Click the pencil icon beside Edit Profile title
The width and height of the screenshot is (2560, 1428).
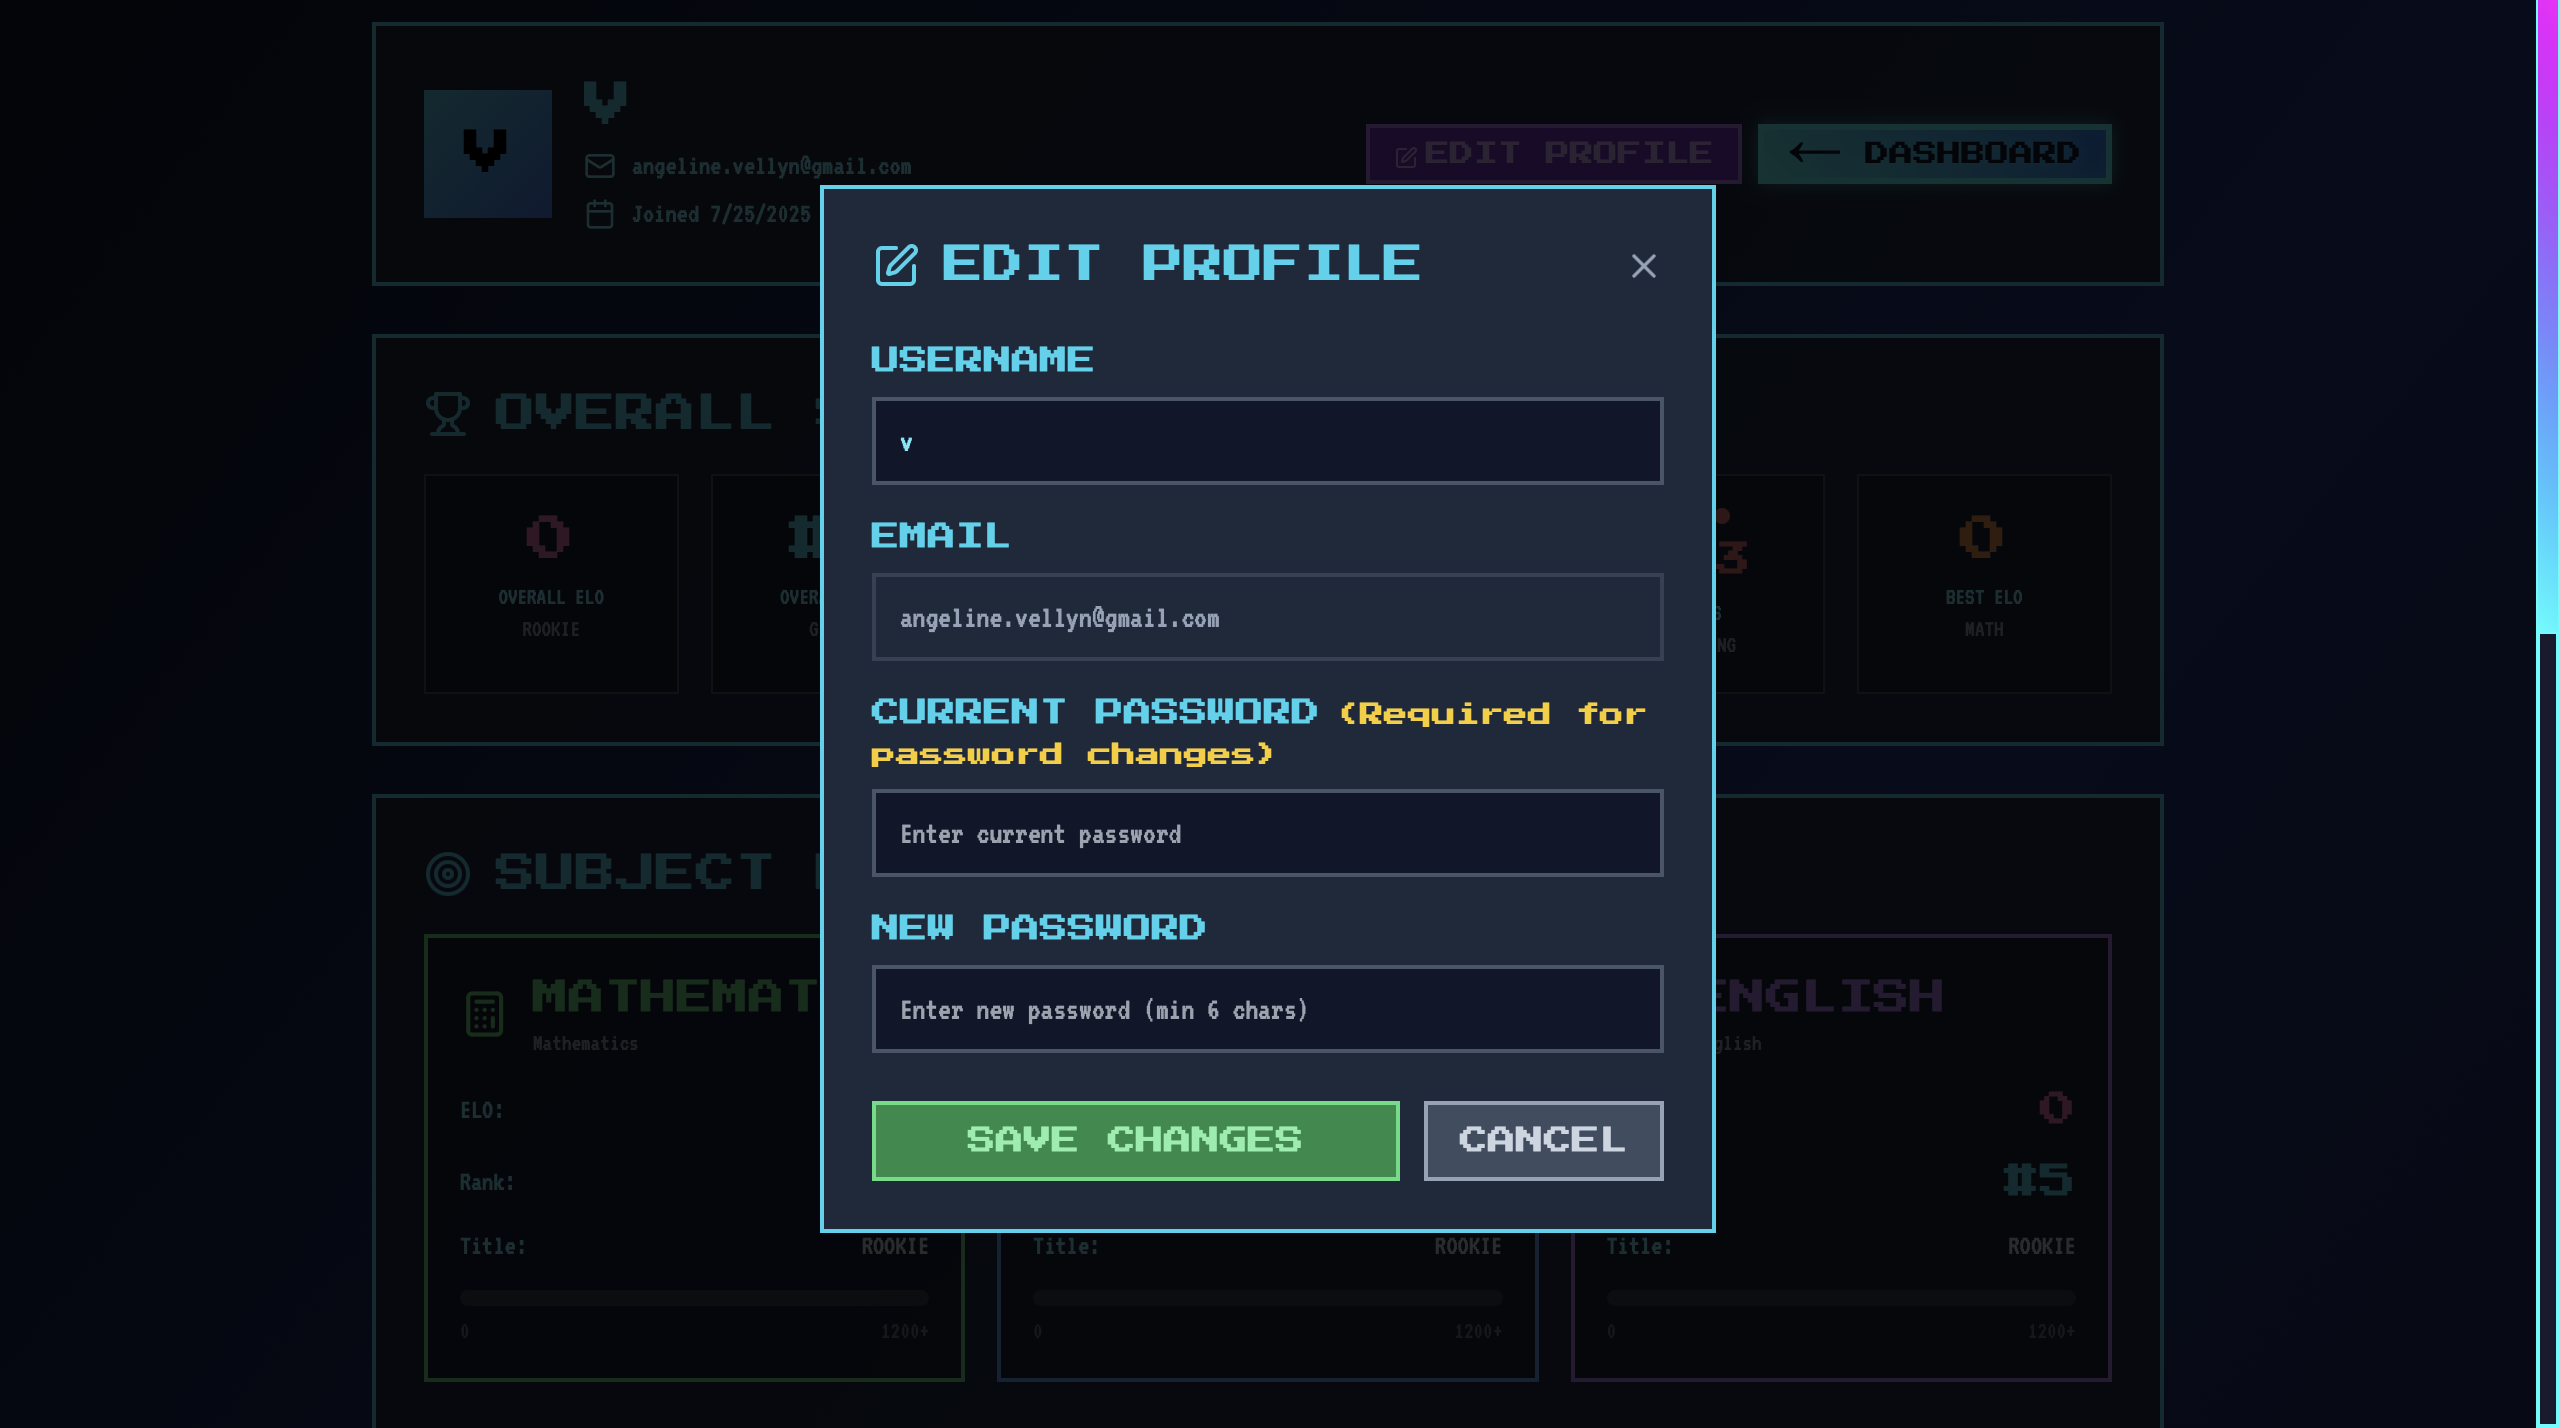896,265
